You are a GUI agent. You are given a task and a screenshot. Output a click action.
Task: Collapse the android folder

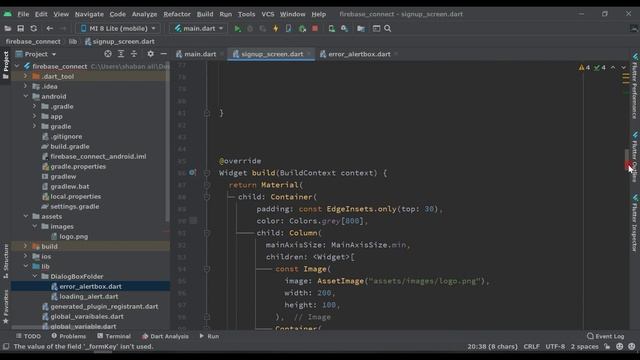click(26, 96)
